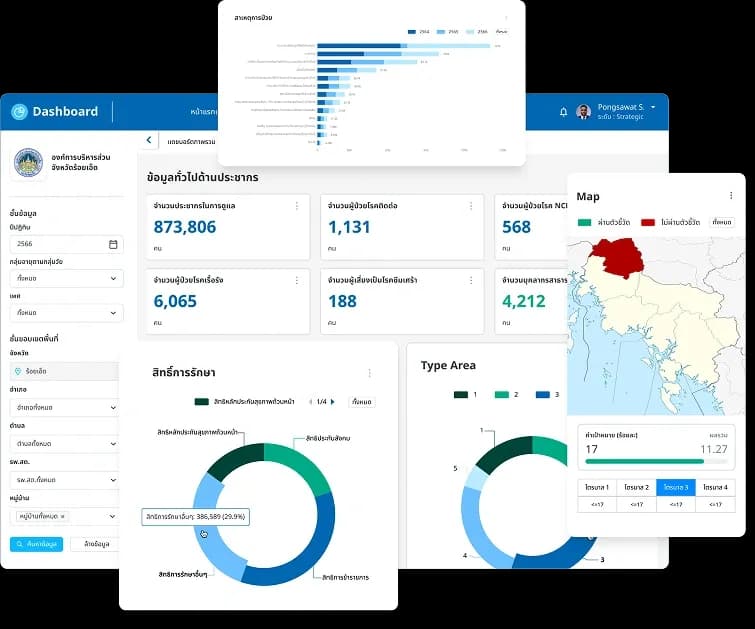The image size is (755, 629).
Task: Open Map panel three-dot menu
Action: [731, 196]
